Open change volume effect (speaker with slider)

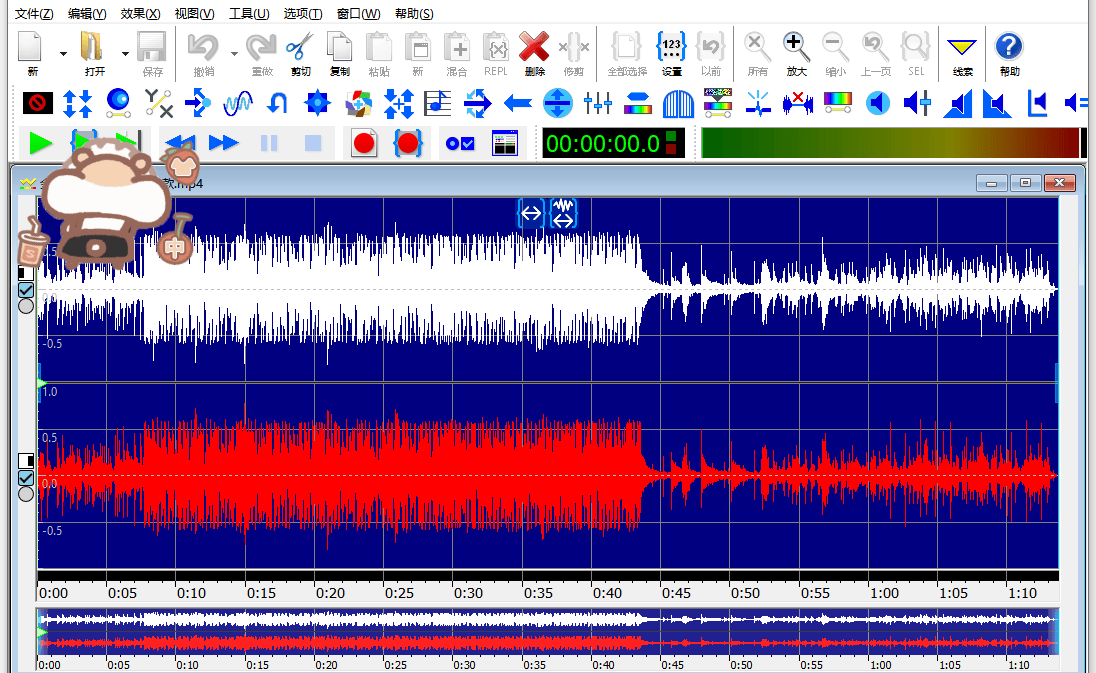918,103
